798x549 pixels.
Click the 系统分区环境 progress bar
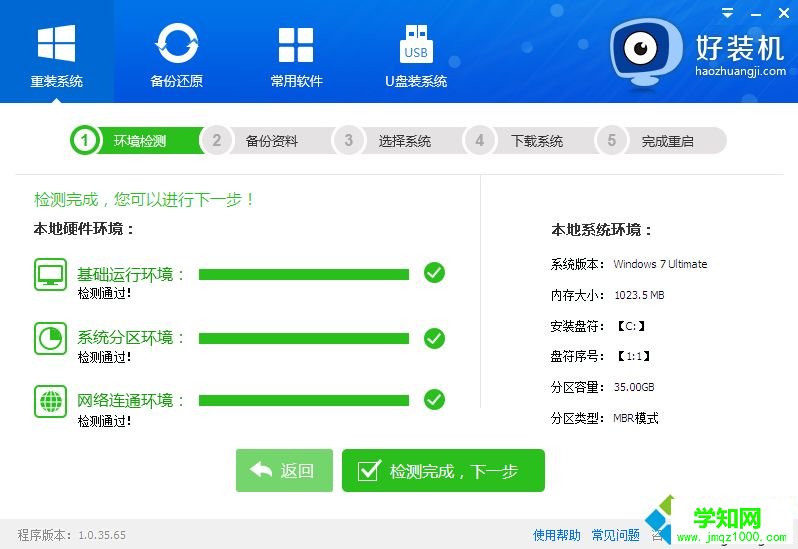pos(304,338)
